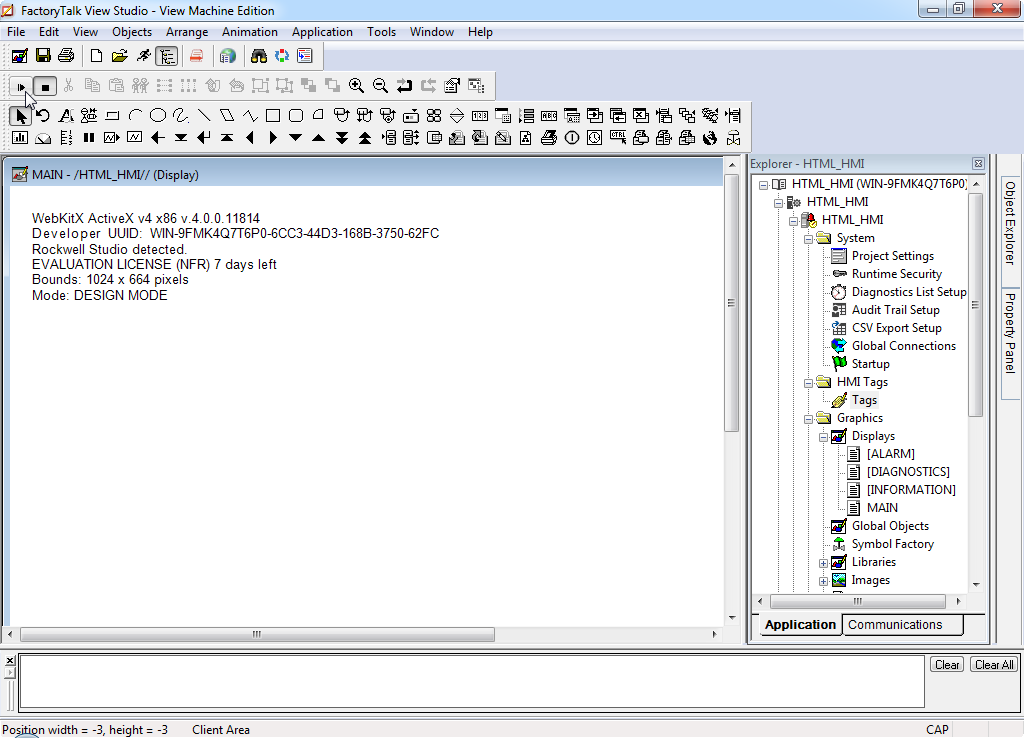Create a new blank display page
This screenshot has height=738, width=1024.
(96, 56)
